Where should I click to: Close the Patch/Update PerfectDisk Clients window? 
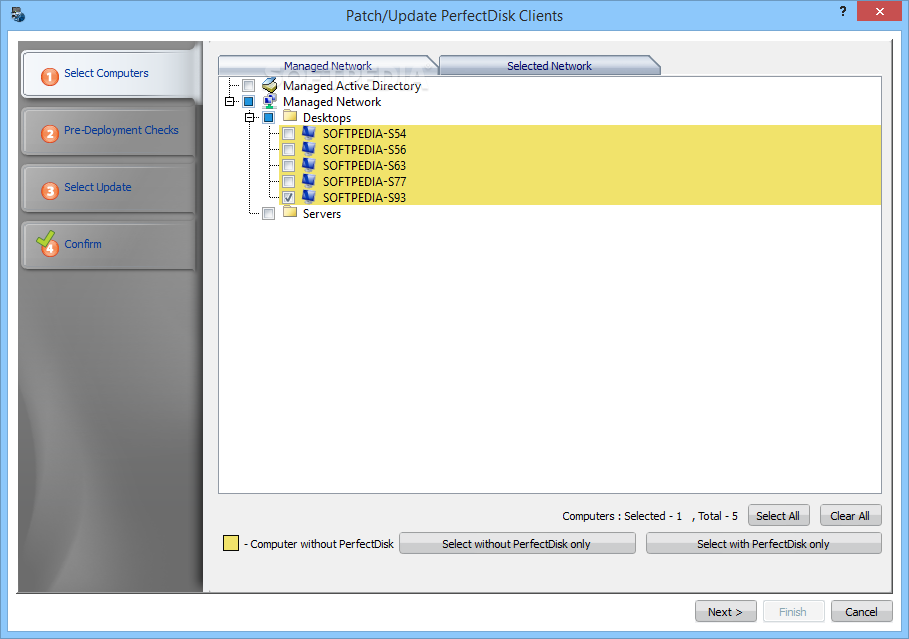pos(879,11)
